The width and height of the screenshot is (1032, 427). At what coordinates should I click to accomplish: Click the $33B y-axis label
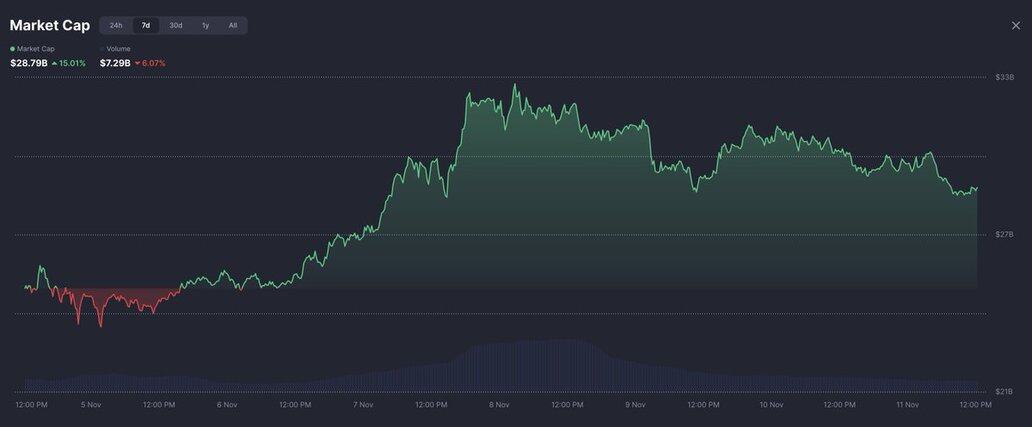click(1005, 77)
